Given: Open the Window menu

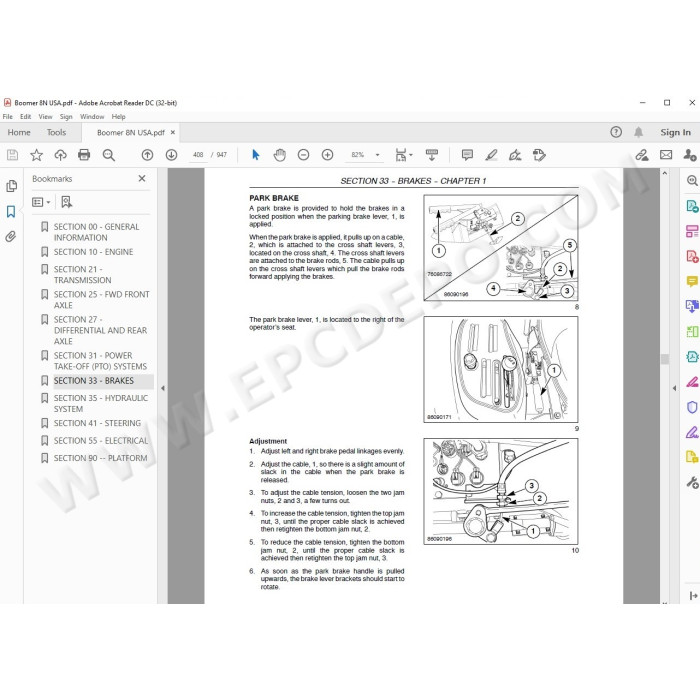Looking at the screenshot, I should [x=92, y=117].
